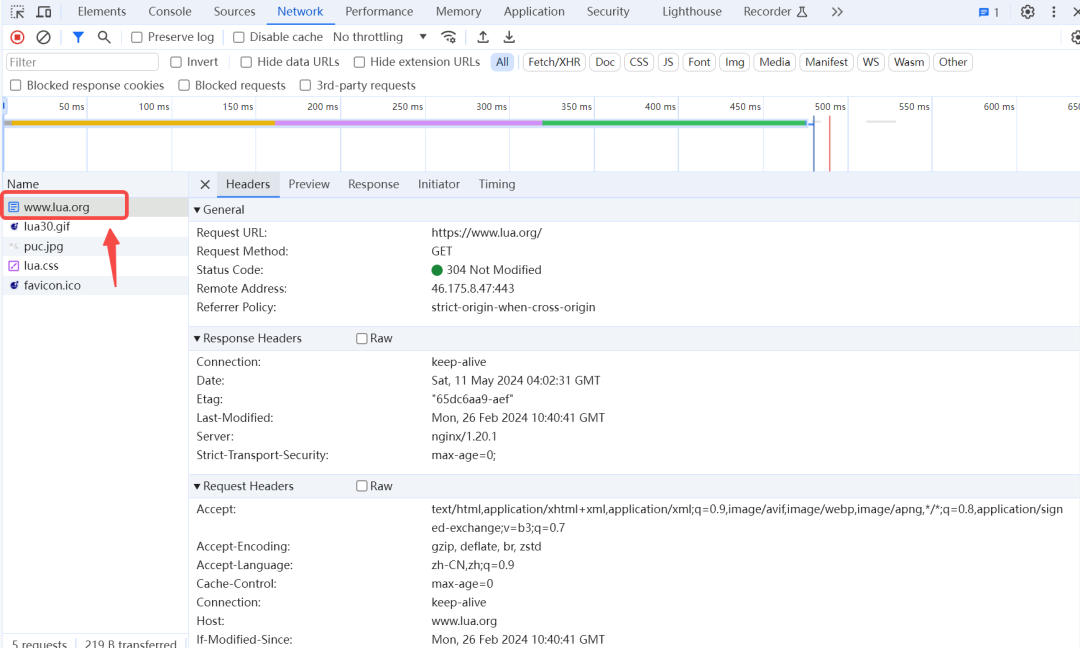Screen dimensions: 1080x648
Task: Tick the Raw checkbox for Response Headers
Action: (x=362, y=339)
